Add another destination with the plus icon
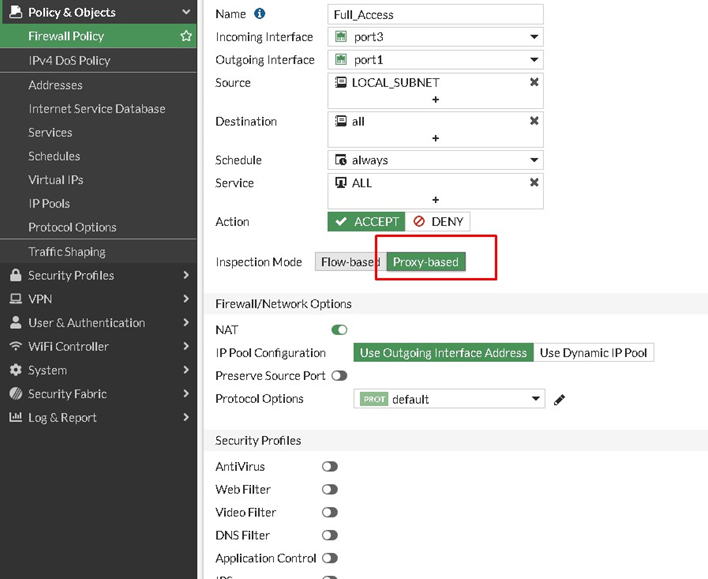The image size is (708, 579). pos(435,138)
